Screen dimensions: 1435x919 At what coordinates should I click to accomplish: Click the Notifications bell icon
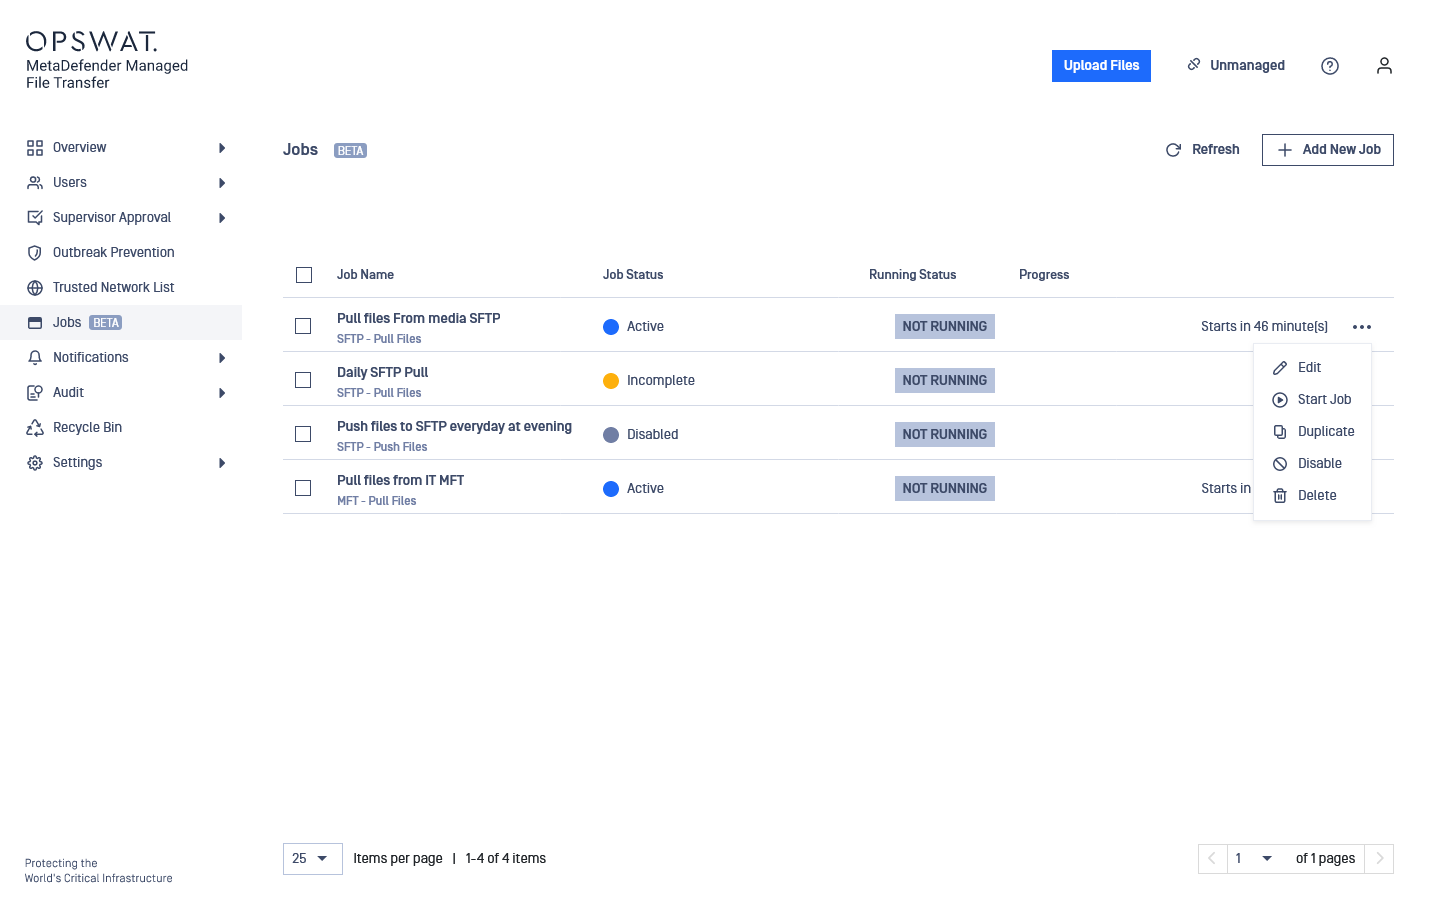point(35,358)
